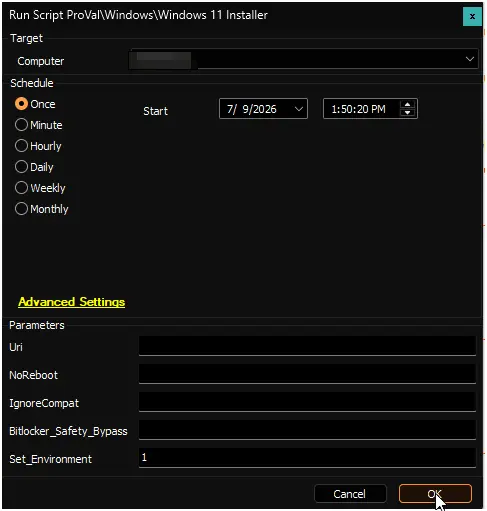
Task: Click the Bitlocker_Safety_Bypass input box
Action: [307, 430]
